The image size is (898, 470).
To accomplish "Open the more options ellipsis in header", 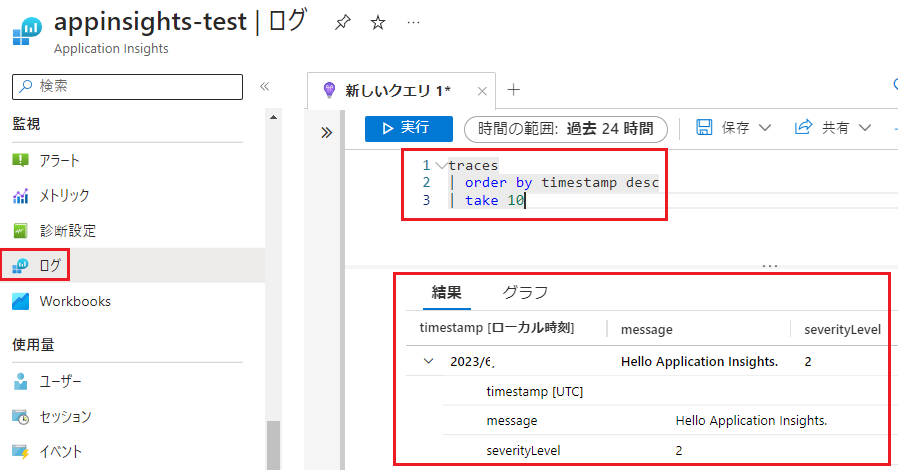I will tap(413, 23).
